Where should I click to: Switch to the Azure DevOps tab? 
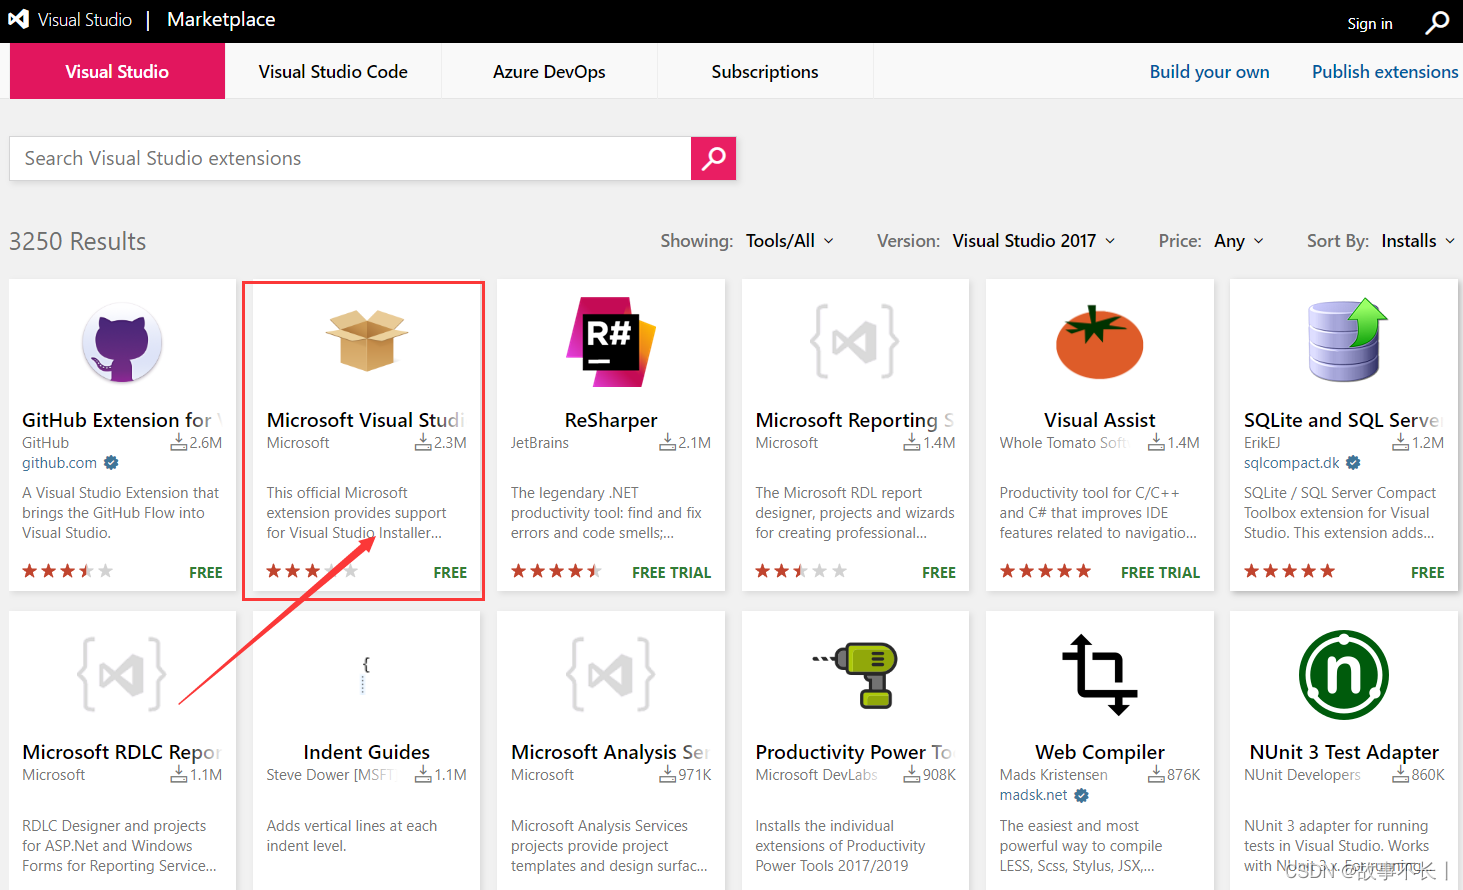click(549, 71)
